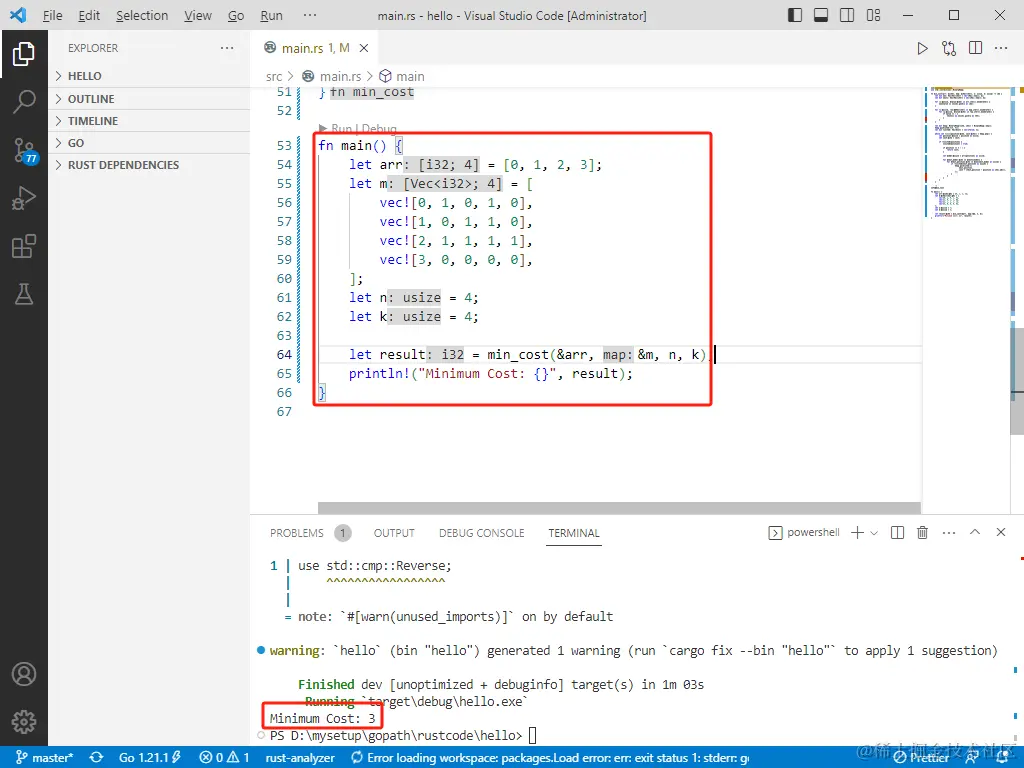1024x768 pixels.
Task: Close the terminal panel
Action: point(1000,532)
